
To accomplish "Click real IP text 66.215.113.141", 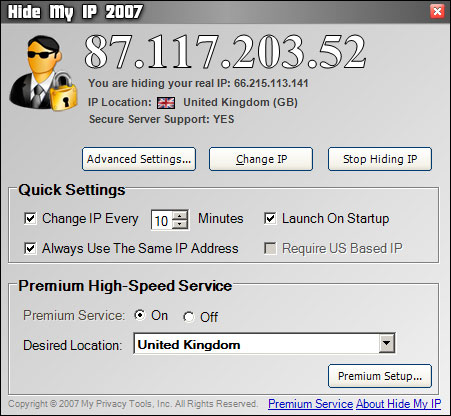I will [x=271, y=83].
